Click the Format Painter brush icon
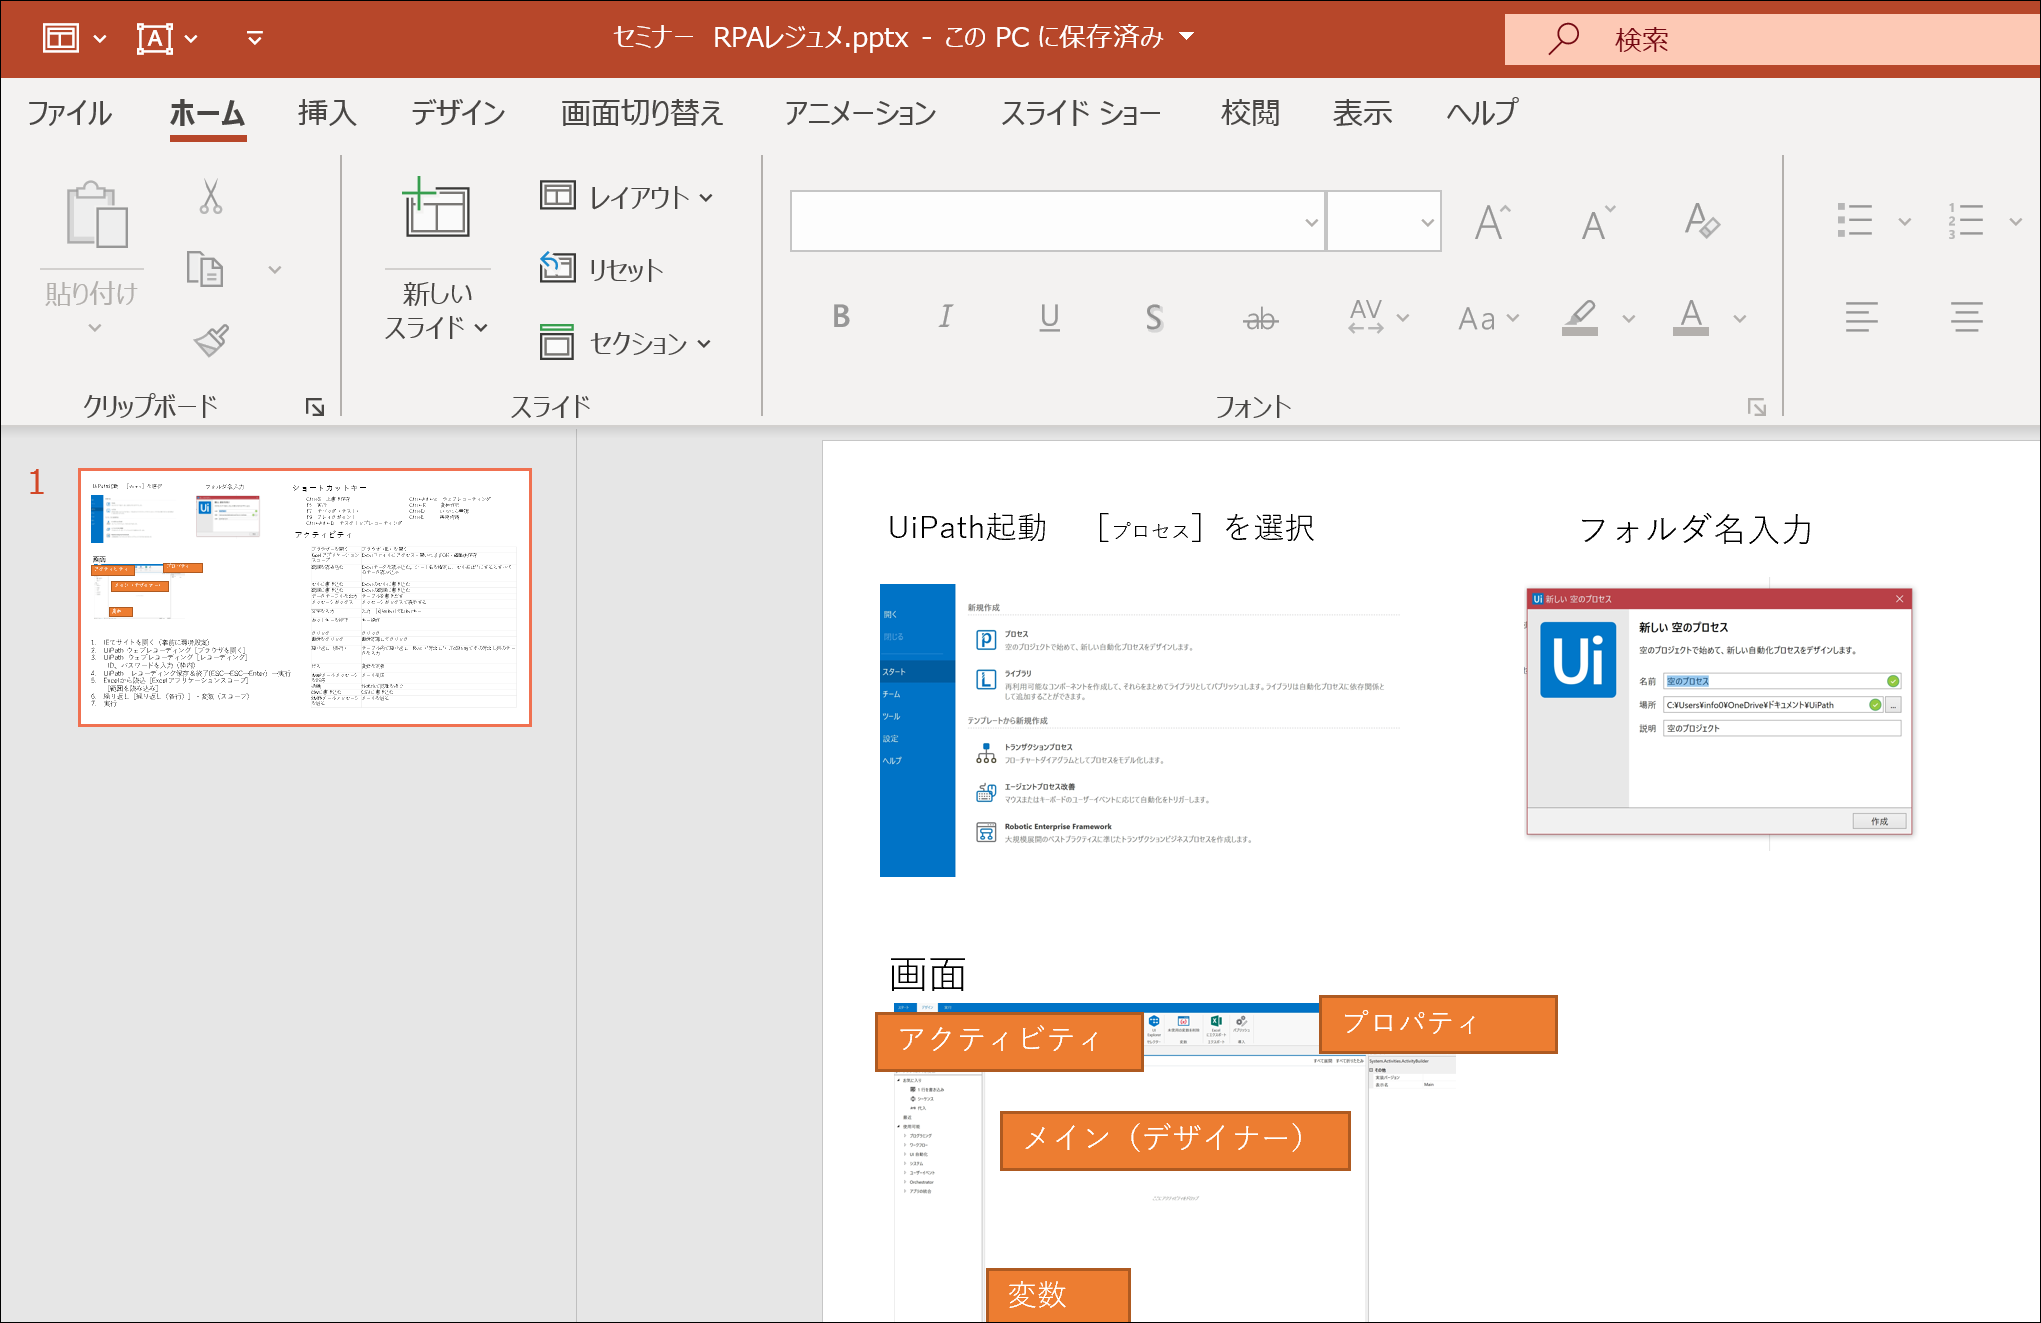This screenshot has width=2041, height=1323. [x=211, y=341]
